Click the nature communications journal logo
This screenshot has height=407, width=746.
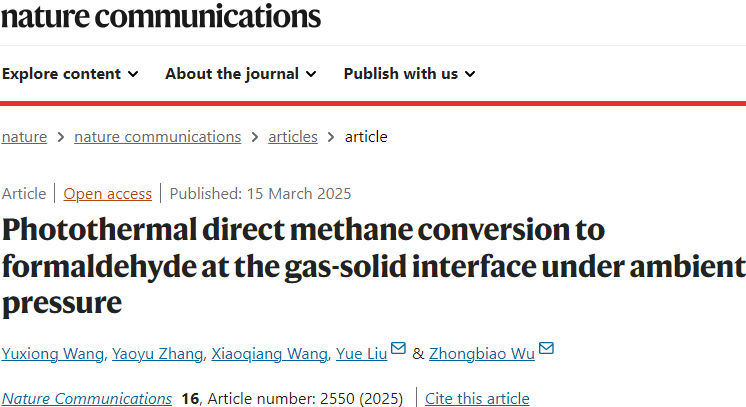(x=161, y=16)
